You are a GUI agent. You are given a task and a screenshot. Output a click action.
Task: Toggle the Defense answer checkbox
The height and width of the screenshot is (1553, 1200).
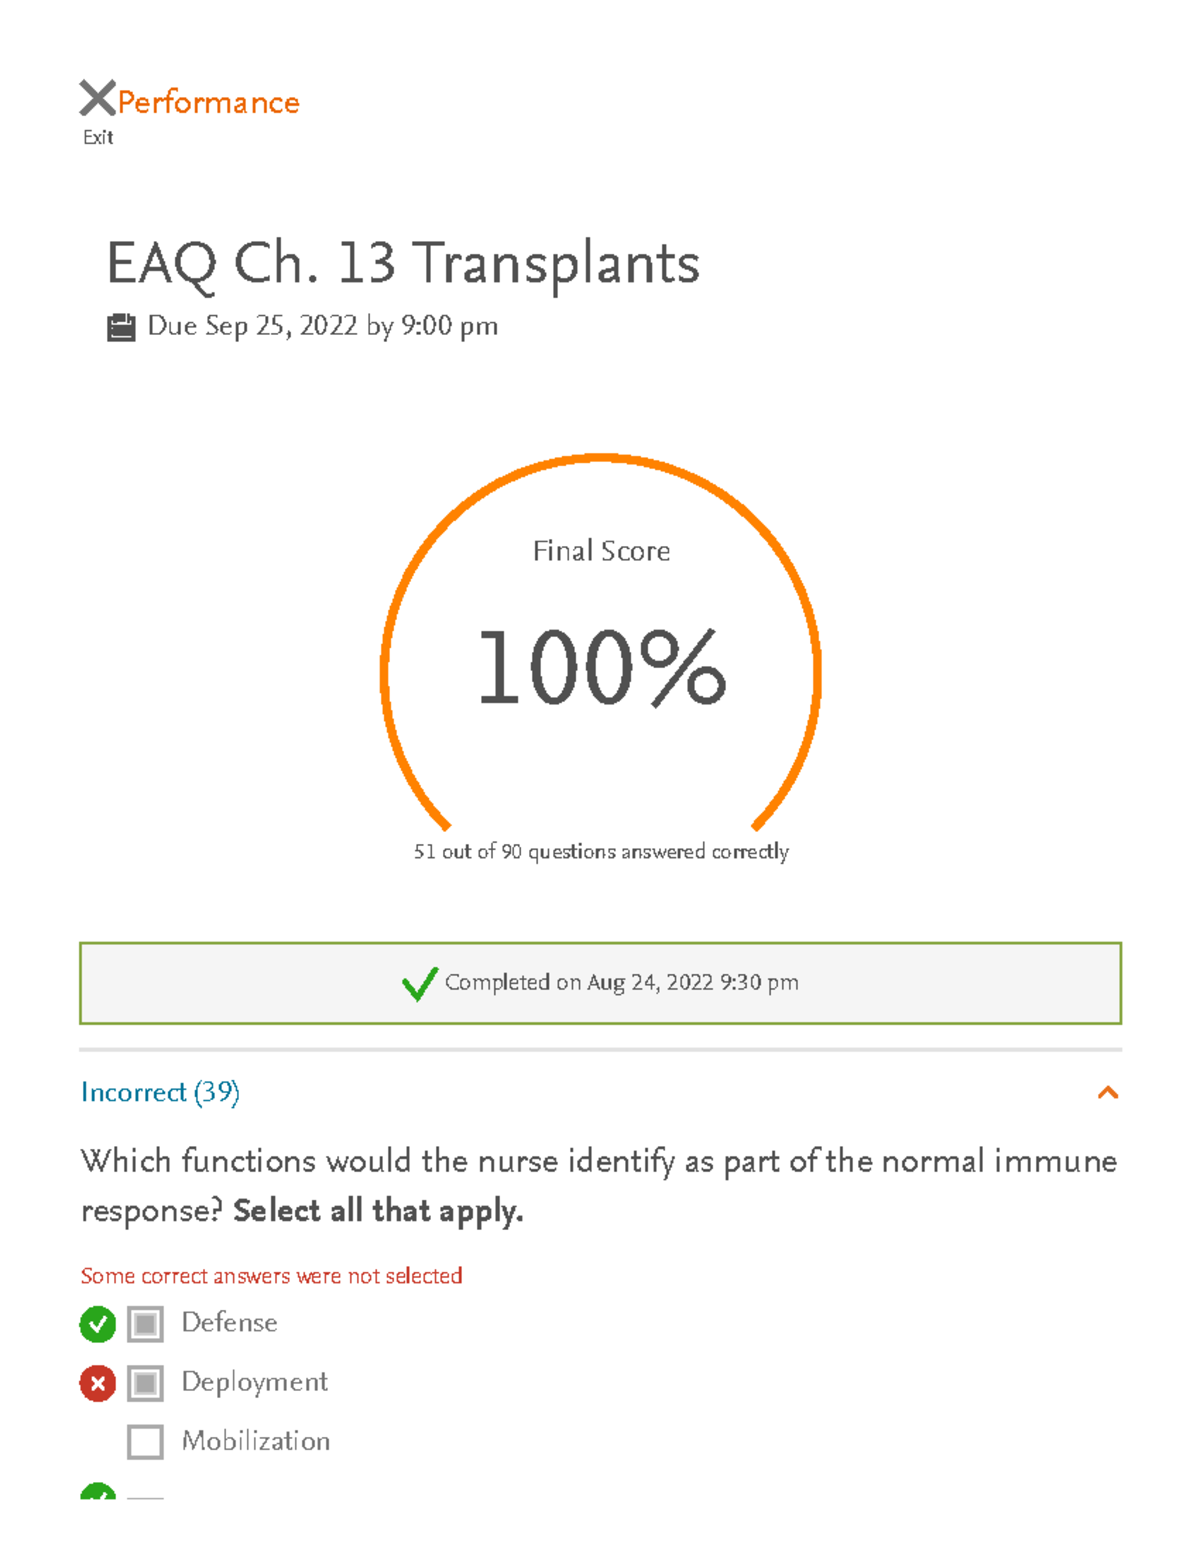[145, 1323]
